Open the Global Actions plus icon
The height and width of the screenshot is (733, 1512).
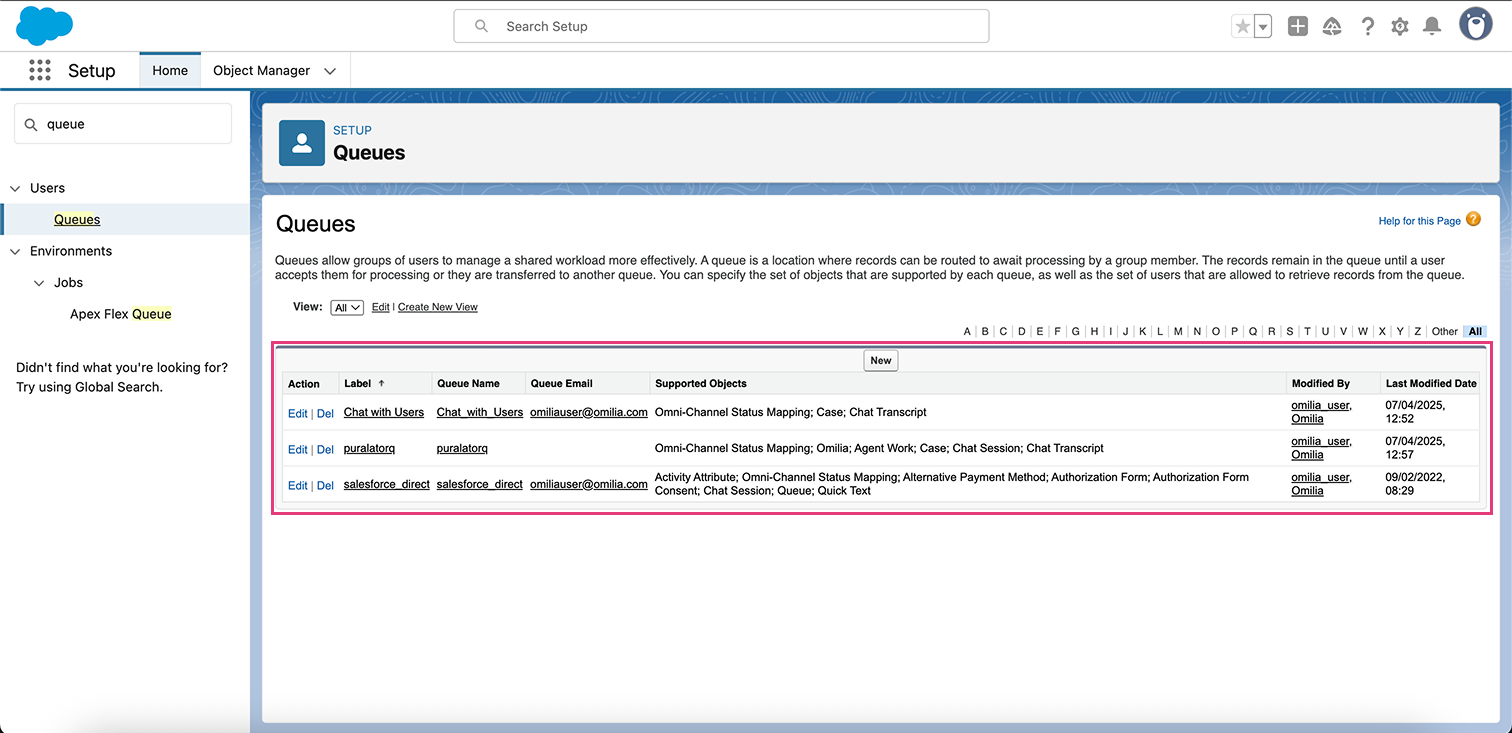click(x=1297, y=27)
